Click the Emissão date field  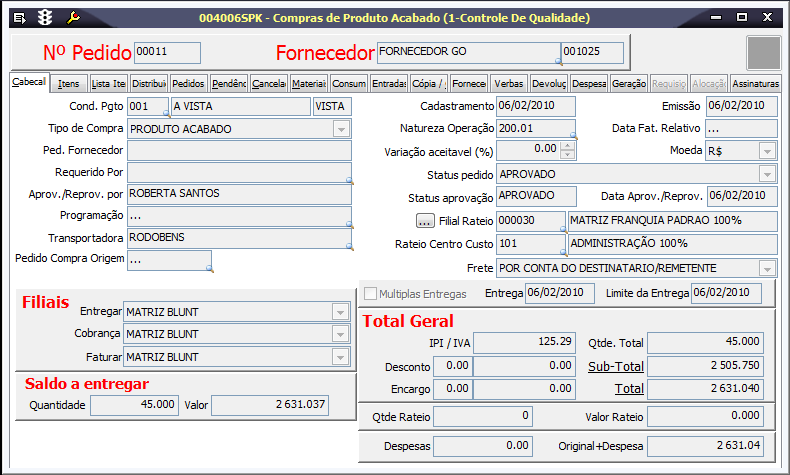tap(742, 106)
